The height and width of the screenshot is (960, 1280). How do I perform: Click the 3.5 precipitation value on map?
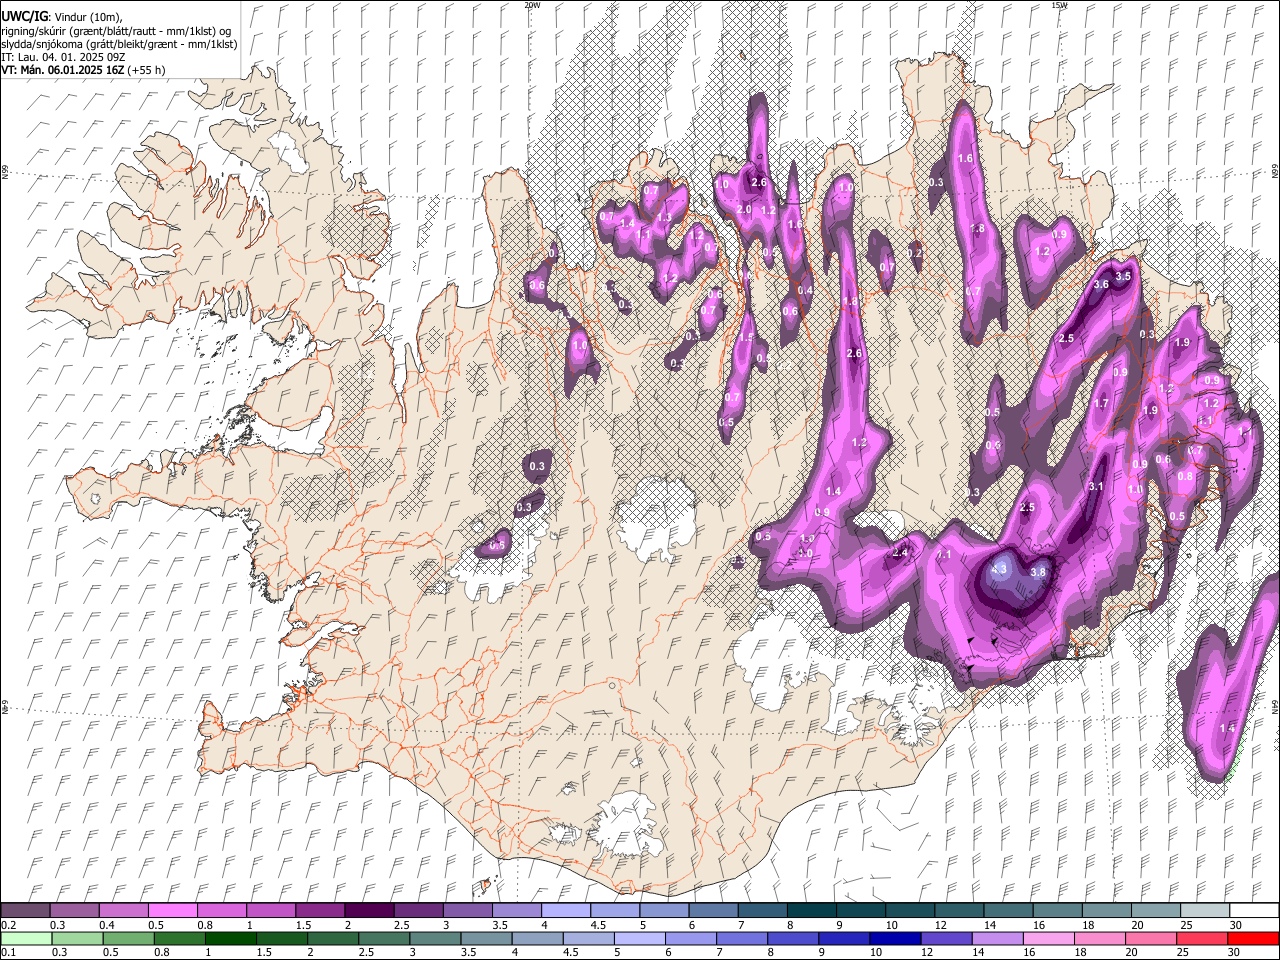tap(1123, 276)
